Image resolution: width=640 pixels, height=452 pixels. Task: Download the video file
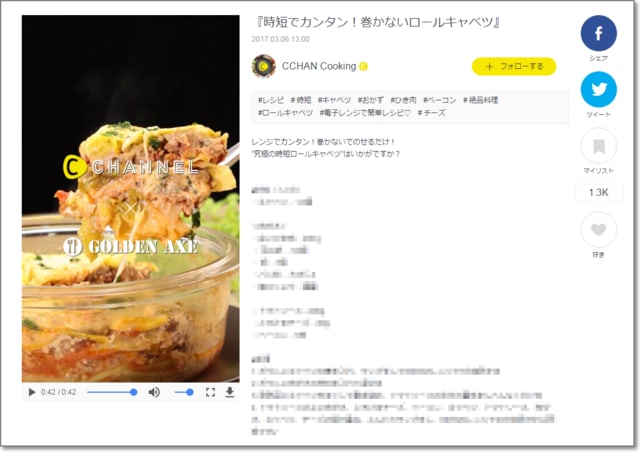click(x=230, y=392)
